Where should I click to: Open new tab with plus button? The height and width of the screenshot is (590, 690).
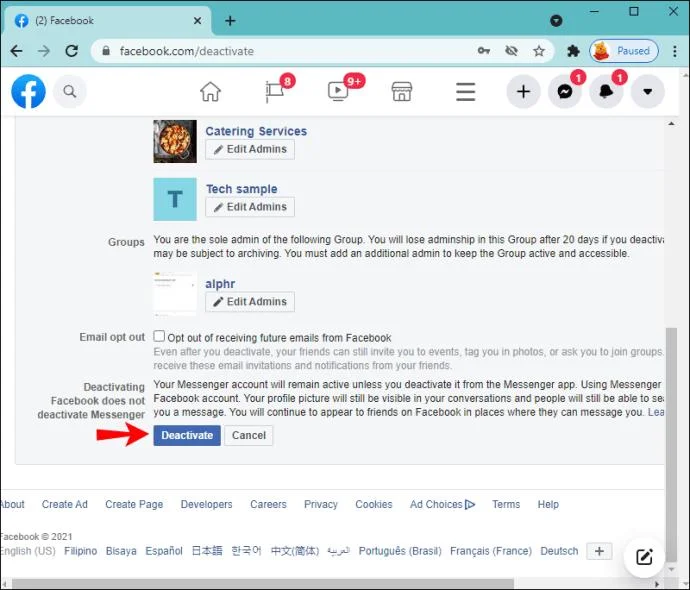[230, 21]
